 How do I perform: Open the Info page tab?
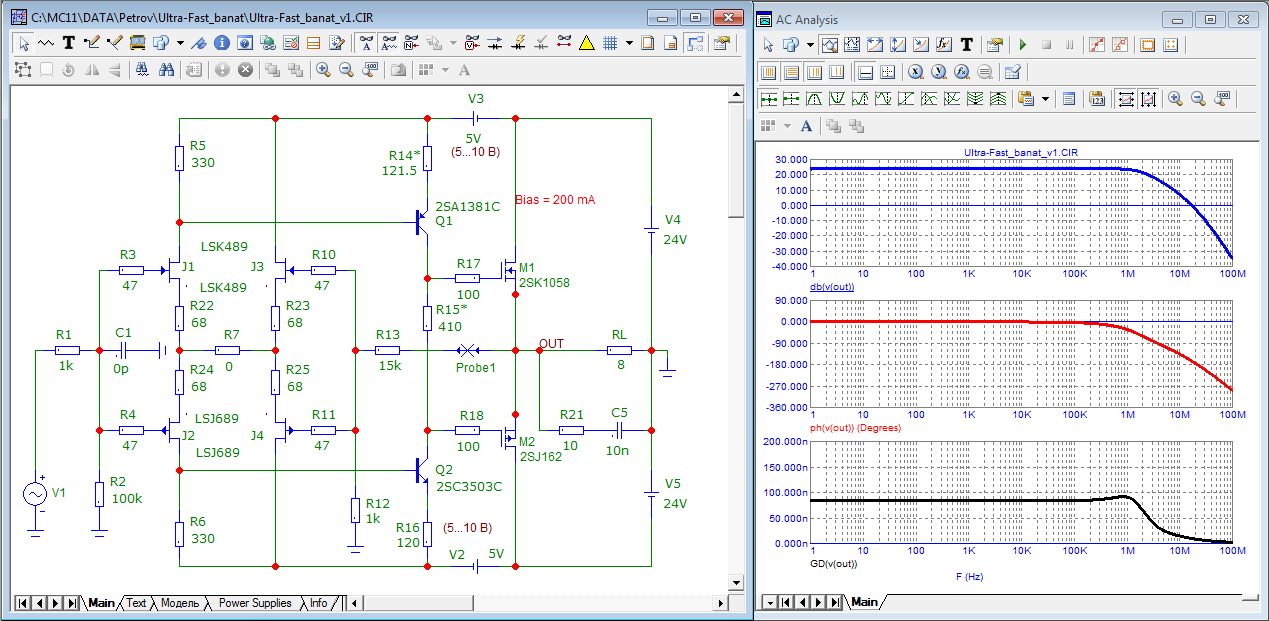pos(318,603)
